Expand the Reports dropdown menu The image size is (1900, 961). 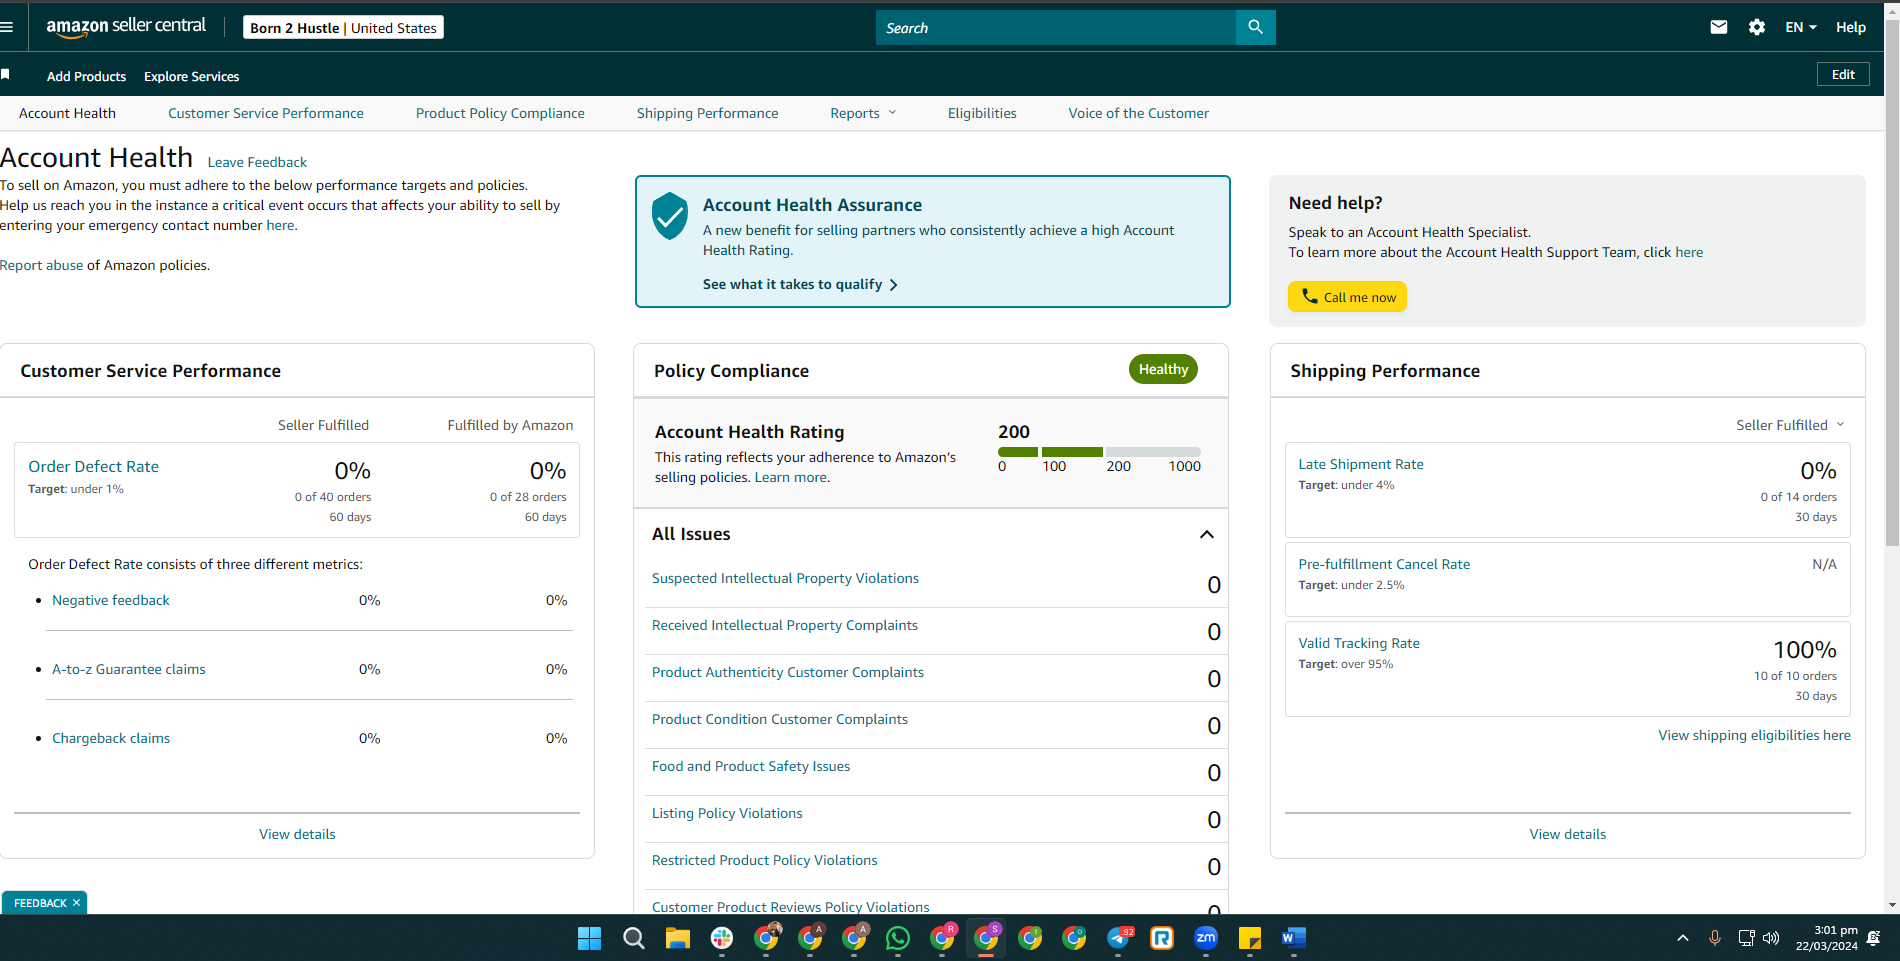pos(863,113)
